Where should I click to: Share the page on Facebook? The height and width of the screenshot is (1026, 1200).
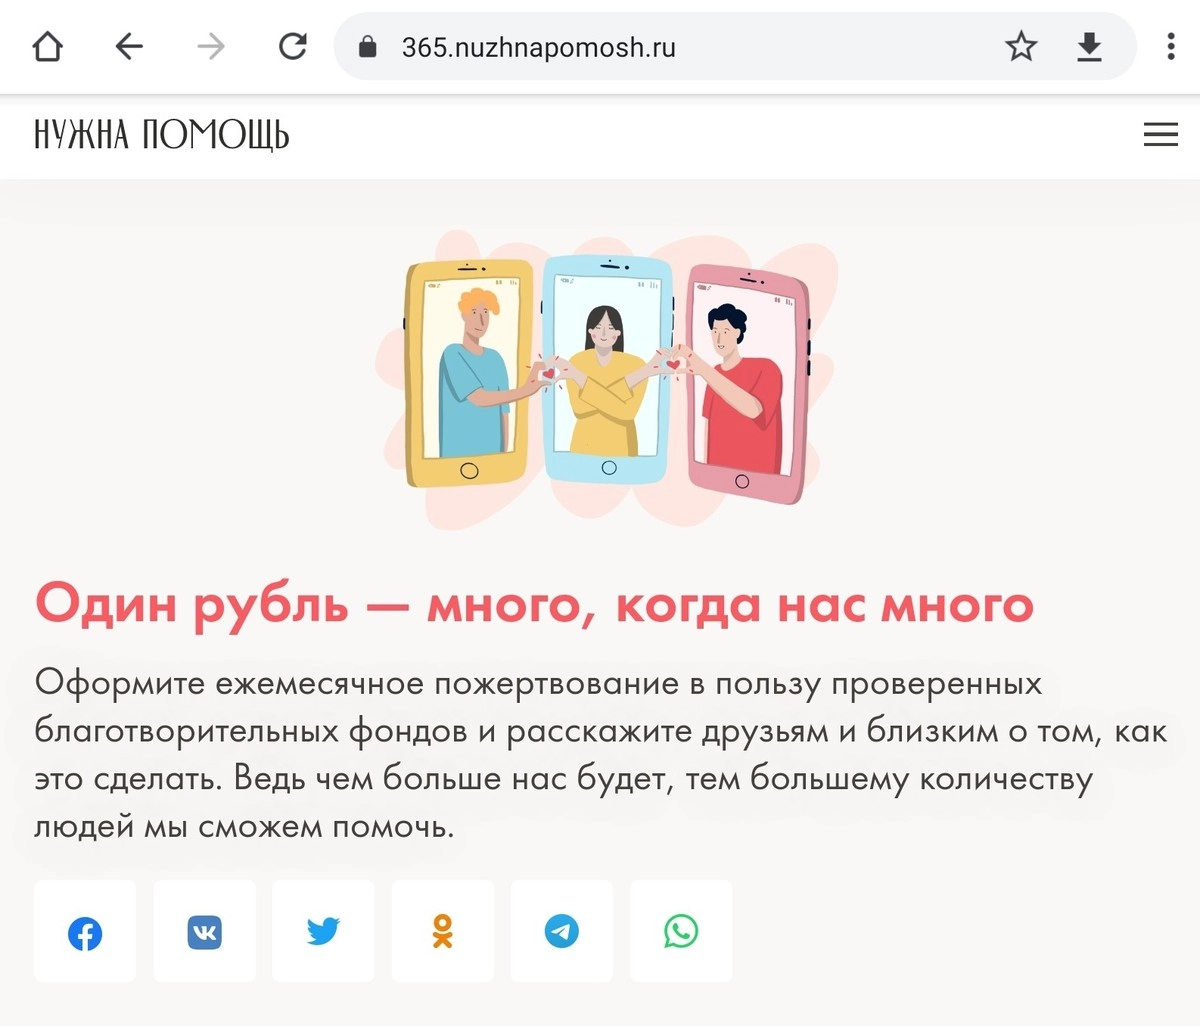85,931
